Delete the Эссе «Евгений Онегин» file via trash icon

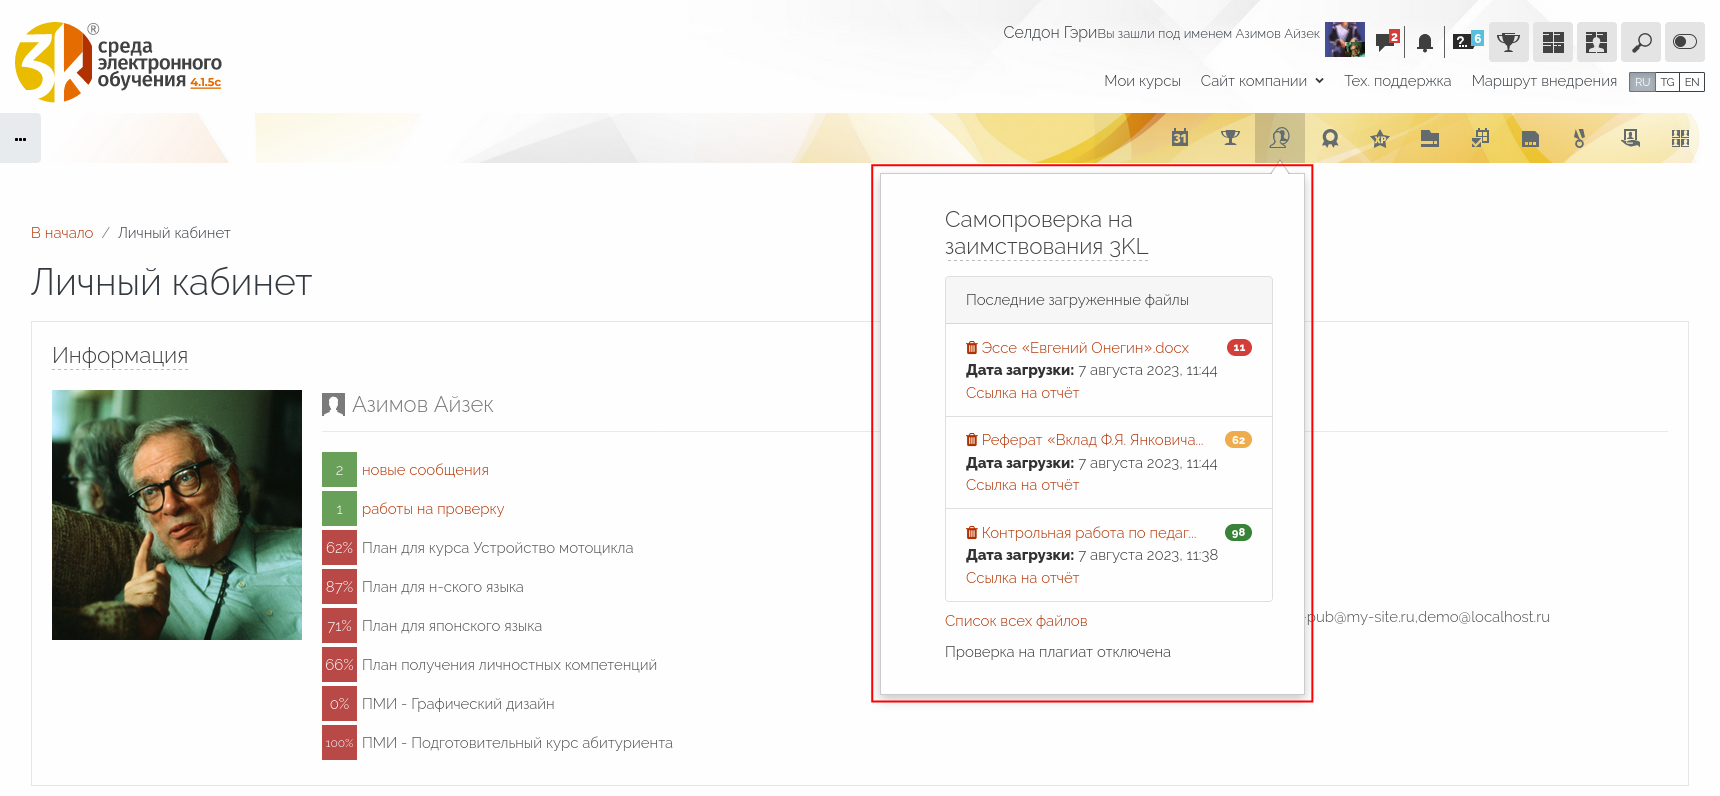[x=971, y=348]
